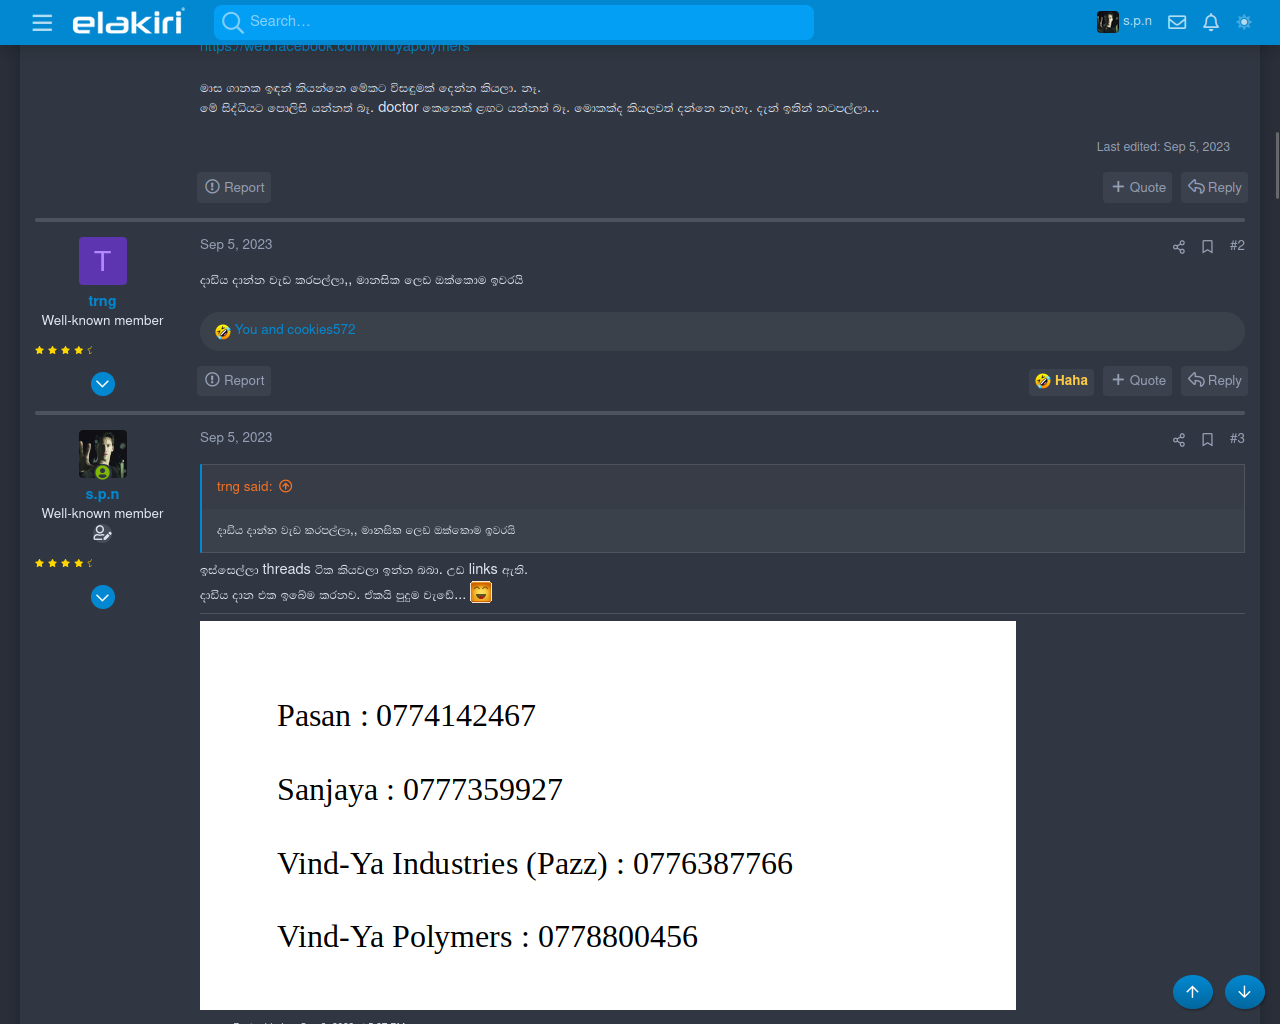1280x1024 pixels.
Task: Open the s.p.n account menu
Action: 1124,22
